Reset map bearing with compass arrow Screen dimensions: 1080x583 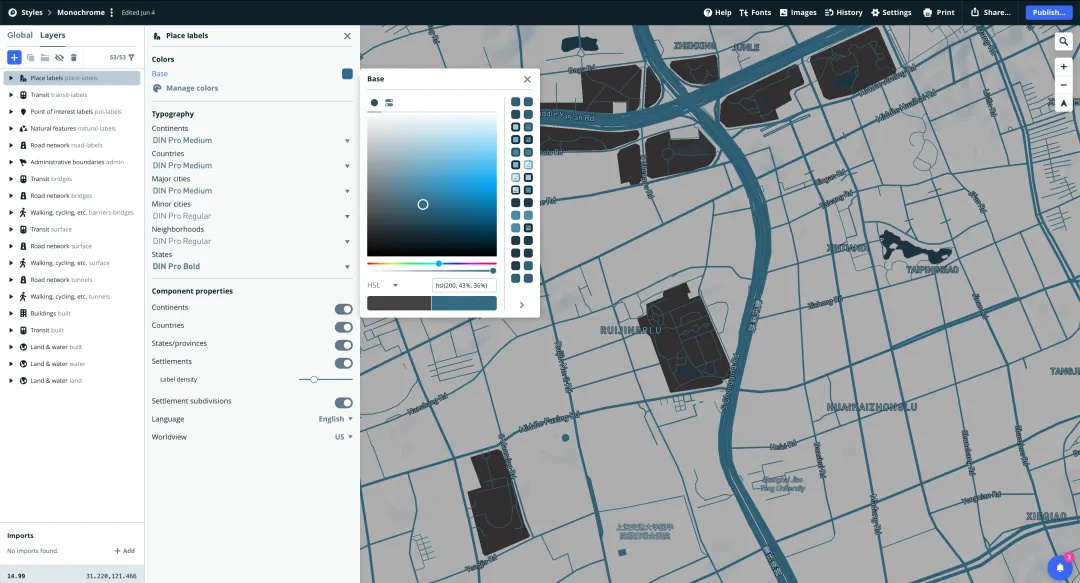pyautogui.click(x=1064, y=103)
